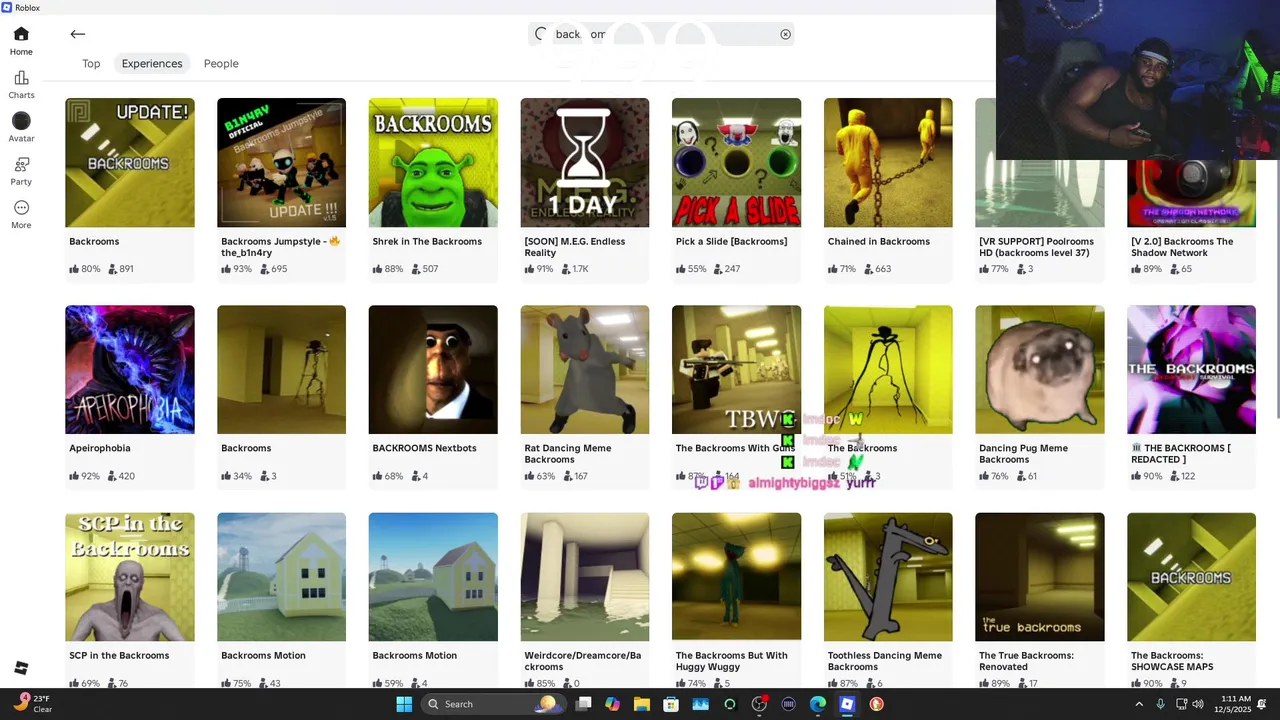Open the weather widget showing 23°F
The height and width of the screenshot is (720, 1280).
tap(32, 704)
